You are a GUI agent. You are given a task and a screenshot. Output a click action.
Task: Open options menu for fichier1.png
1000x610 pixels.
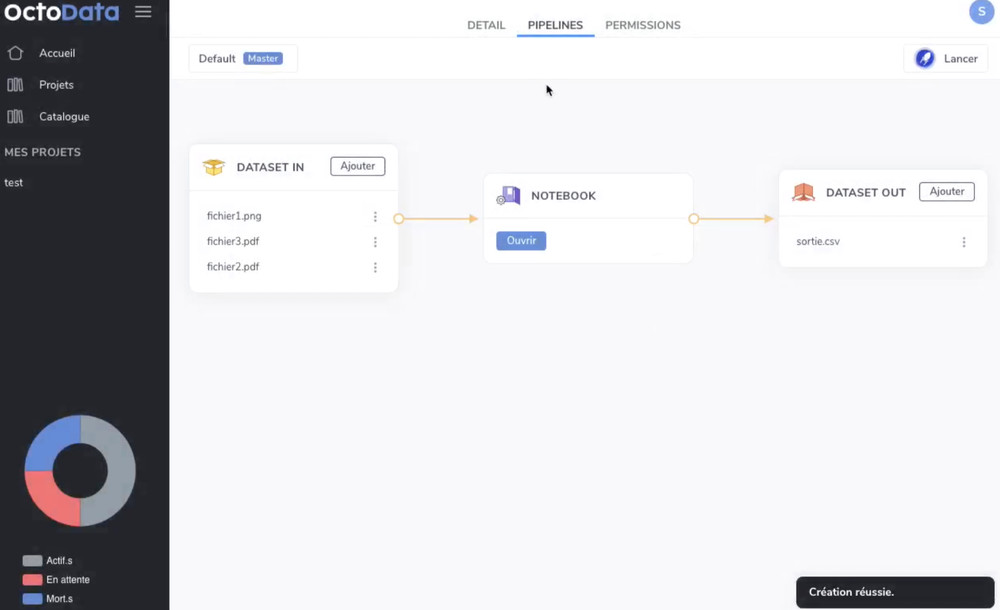pos(375,216)
